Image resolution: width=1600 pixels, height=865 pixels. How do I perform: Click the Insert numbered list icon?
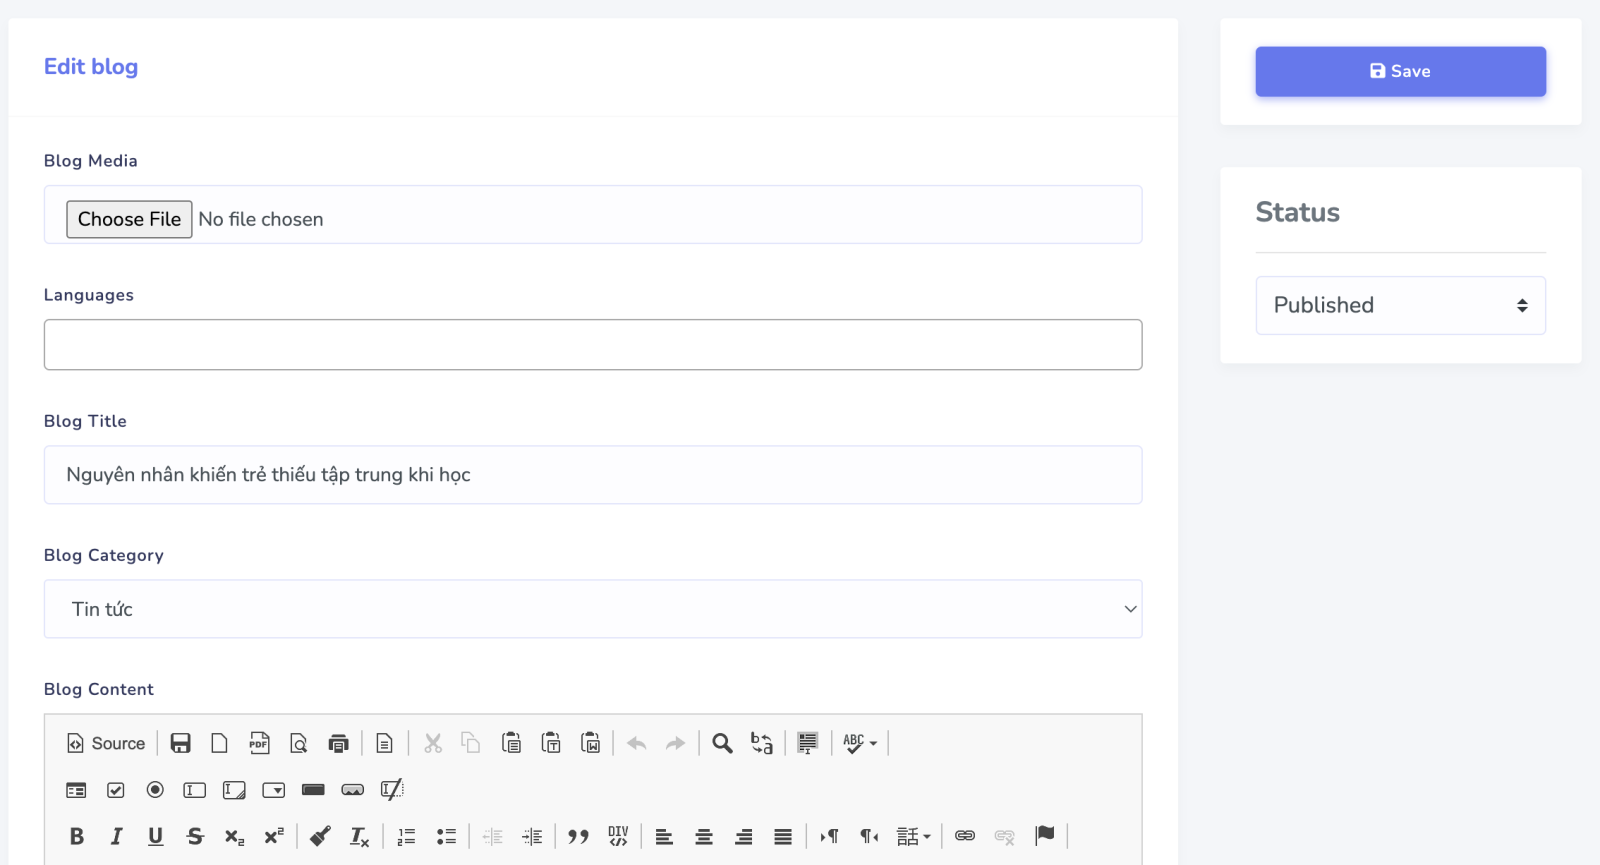pyautogui.click(x=406, y=836)
